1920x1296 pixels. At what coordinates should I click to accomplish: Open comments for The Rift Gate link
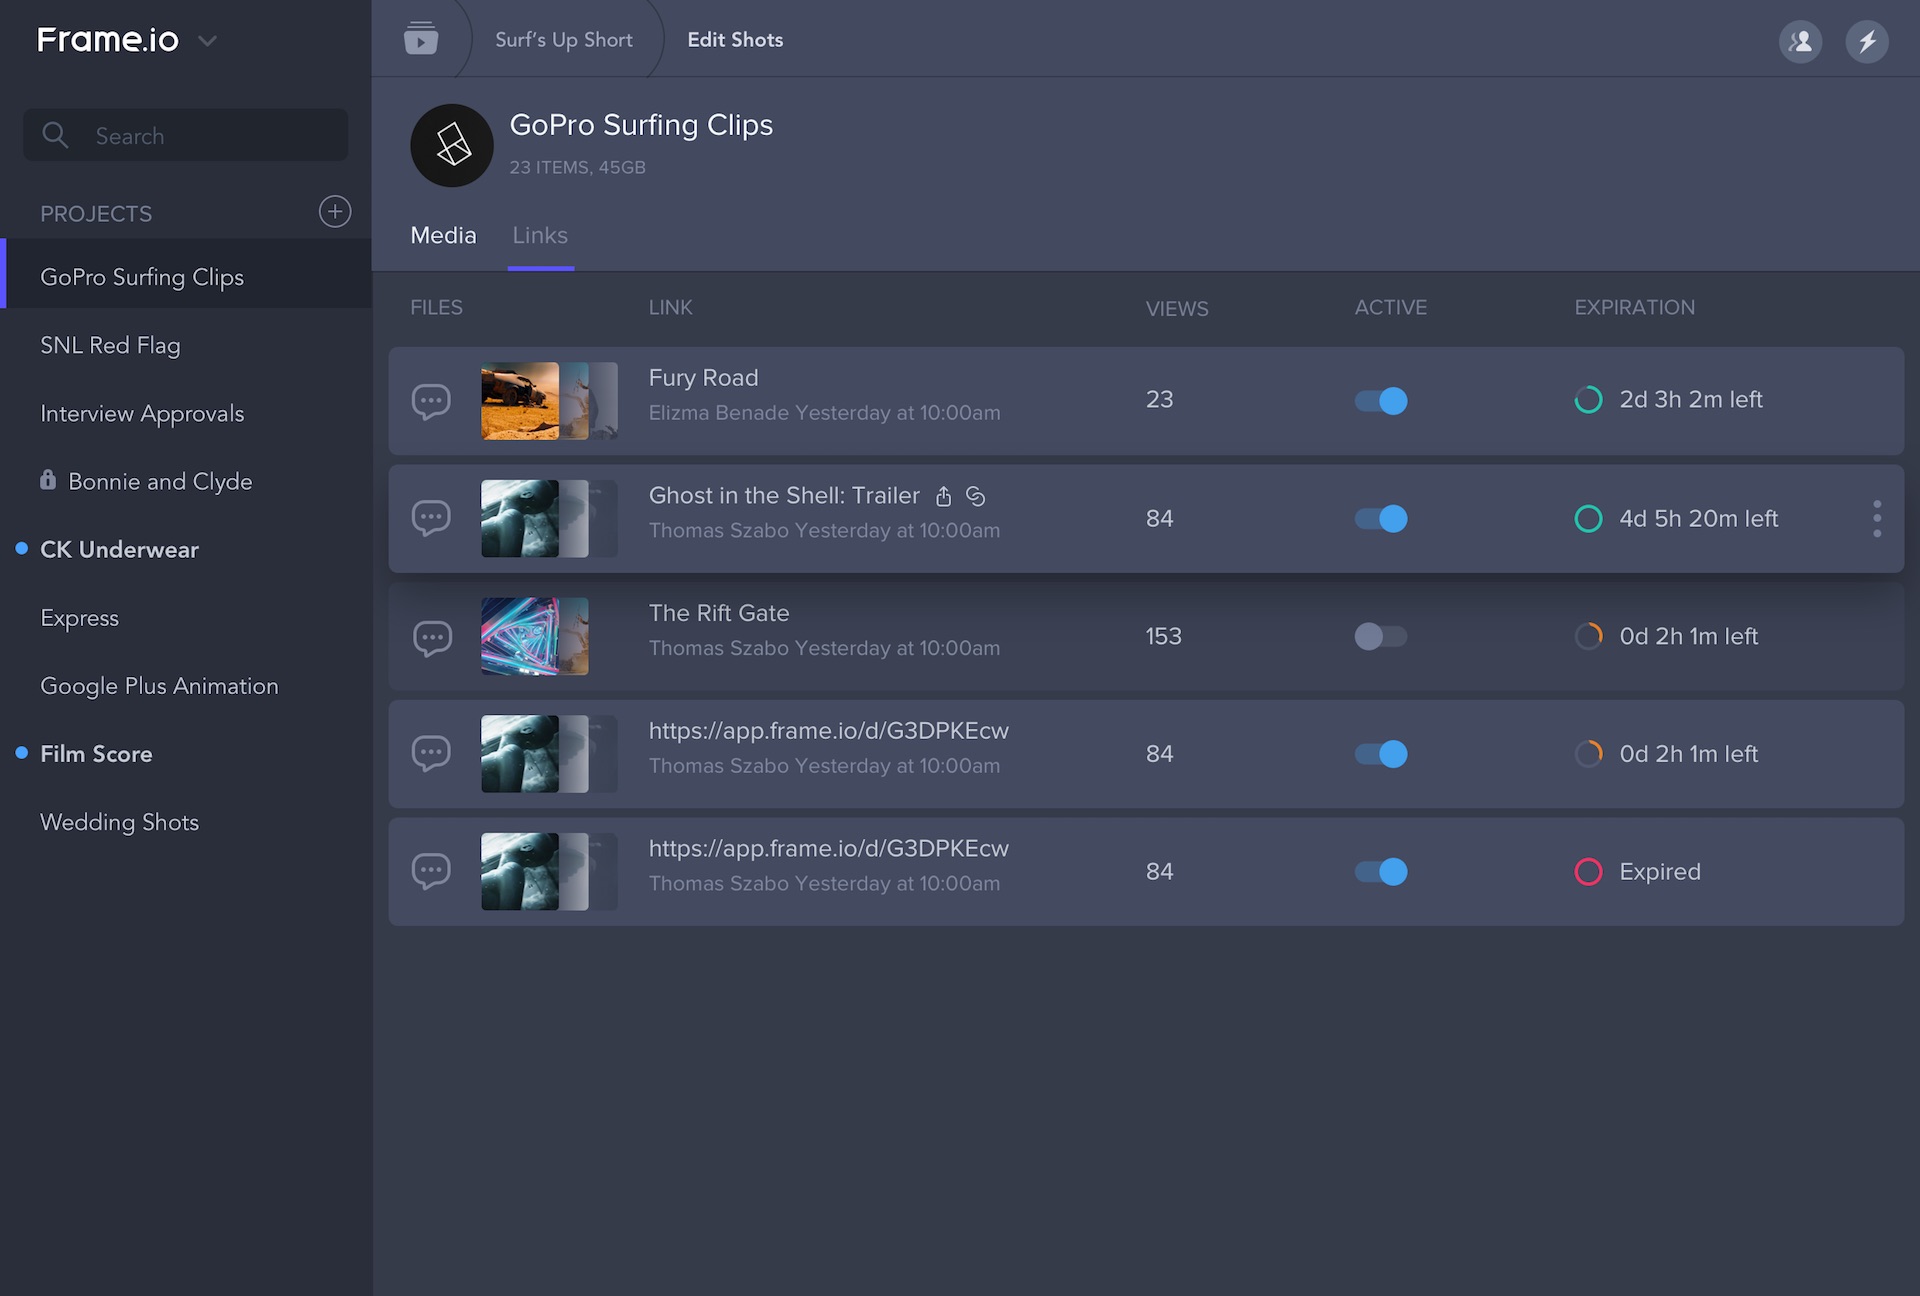coord(431,637)
